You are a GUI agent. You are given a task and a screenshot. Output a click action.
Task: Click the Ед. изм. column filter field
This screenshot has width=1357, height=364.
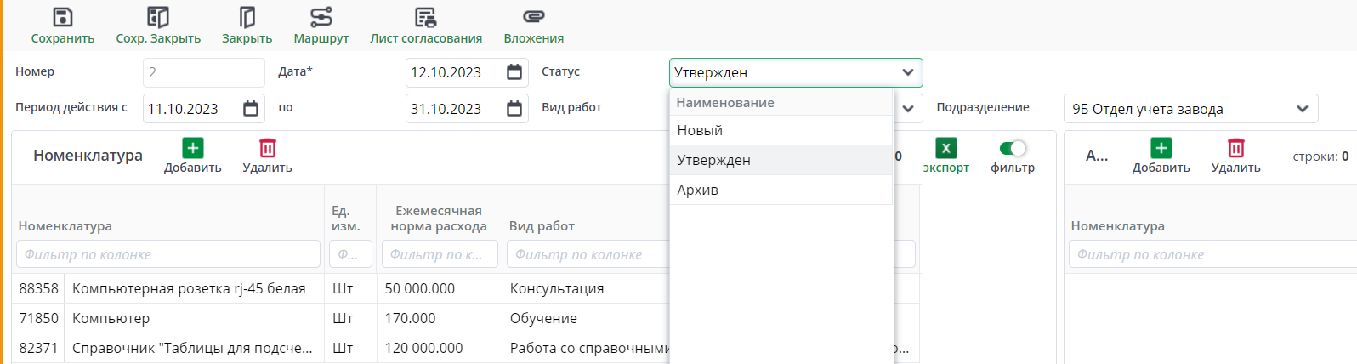pyautogui.click(x=351, y=255)
